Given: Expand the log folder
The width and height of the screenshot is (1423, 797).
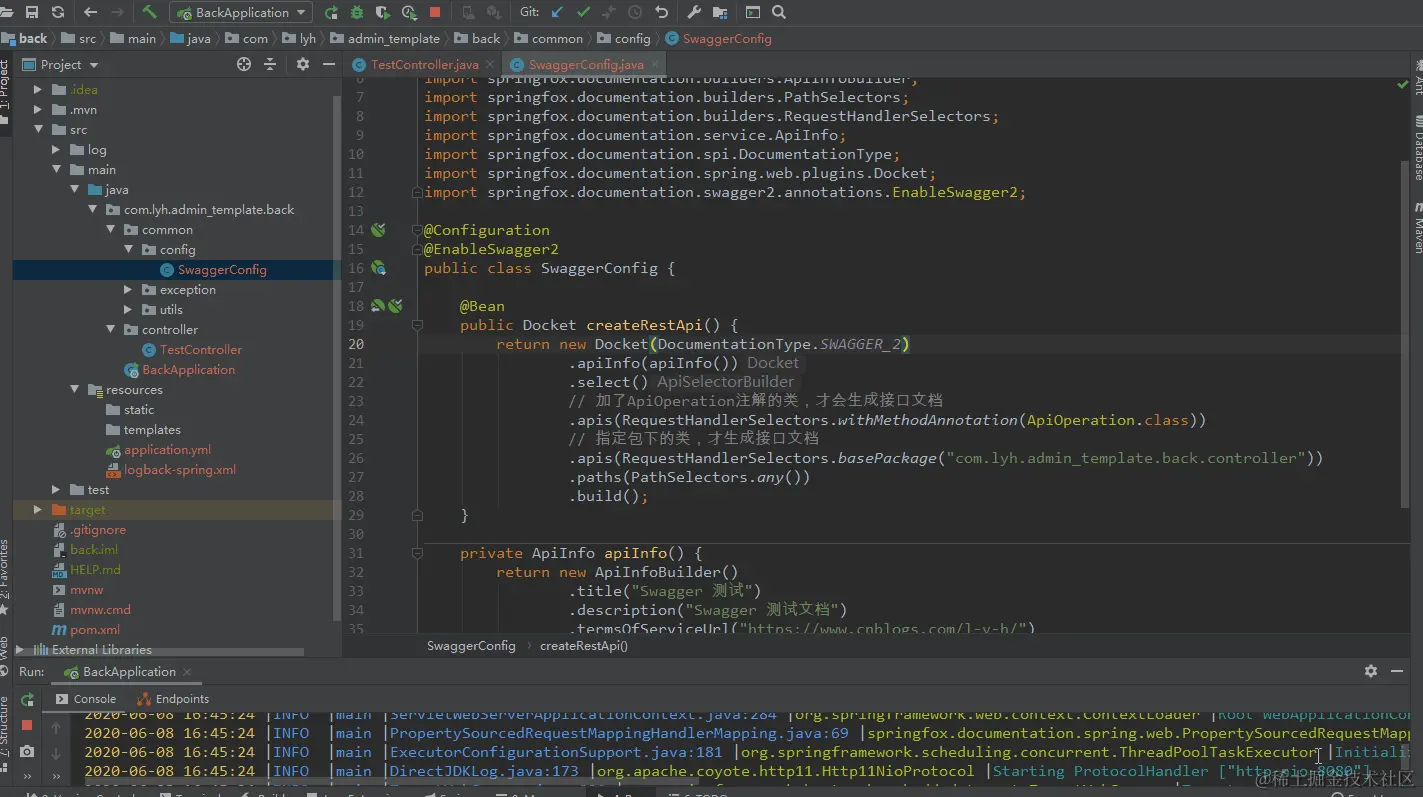Looking at the screenshot, I should tap(56, 149).
